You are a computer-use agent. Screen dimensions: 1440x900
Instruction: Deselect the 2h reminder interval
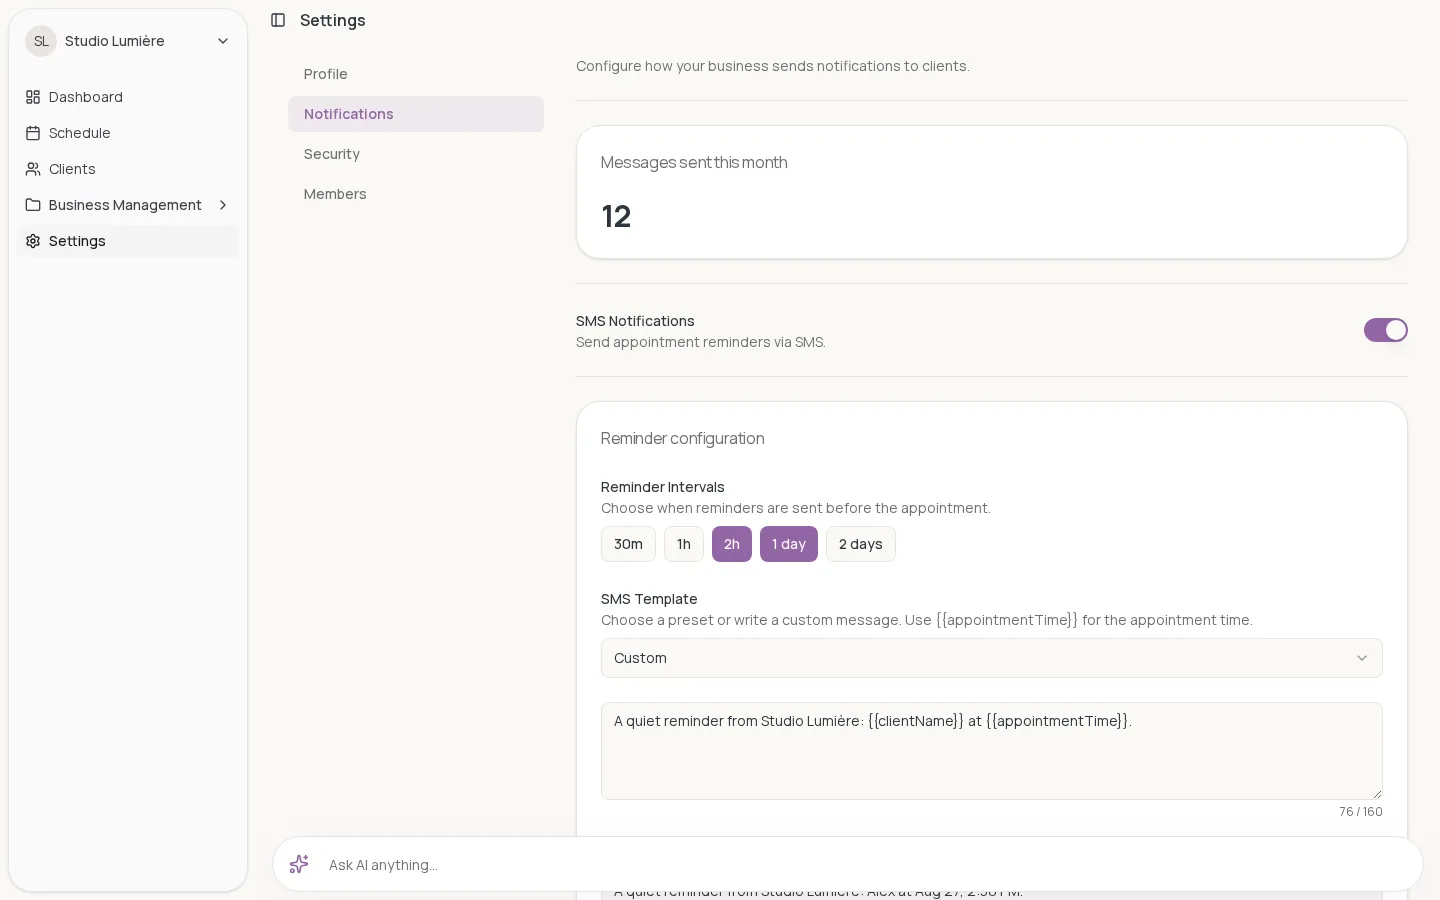click(732, 544)
